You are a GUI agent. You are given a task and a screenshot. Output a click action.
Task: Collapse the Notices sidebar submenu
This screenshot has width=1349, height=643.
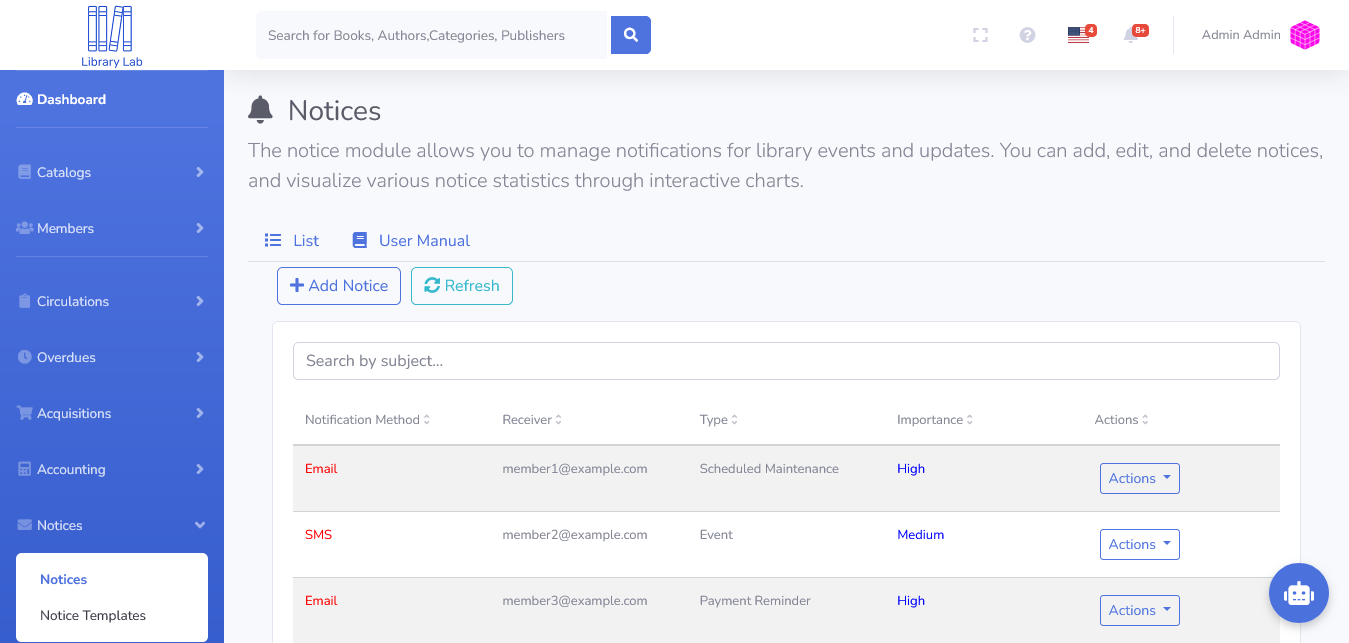(60, 525)
